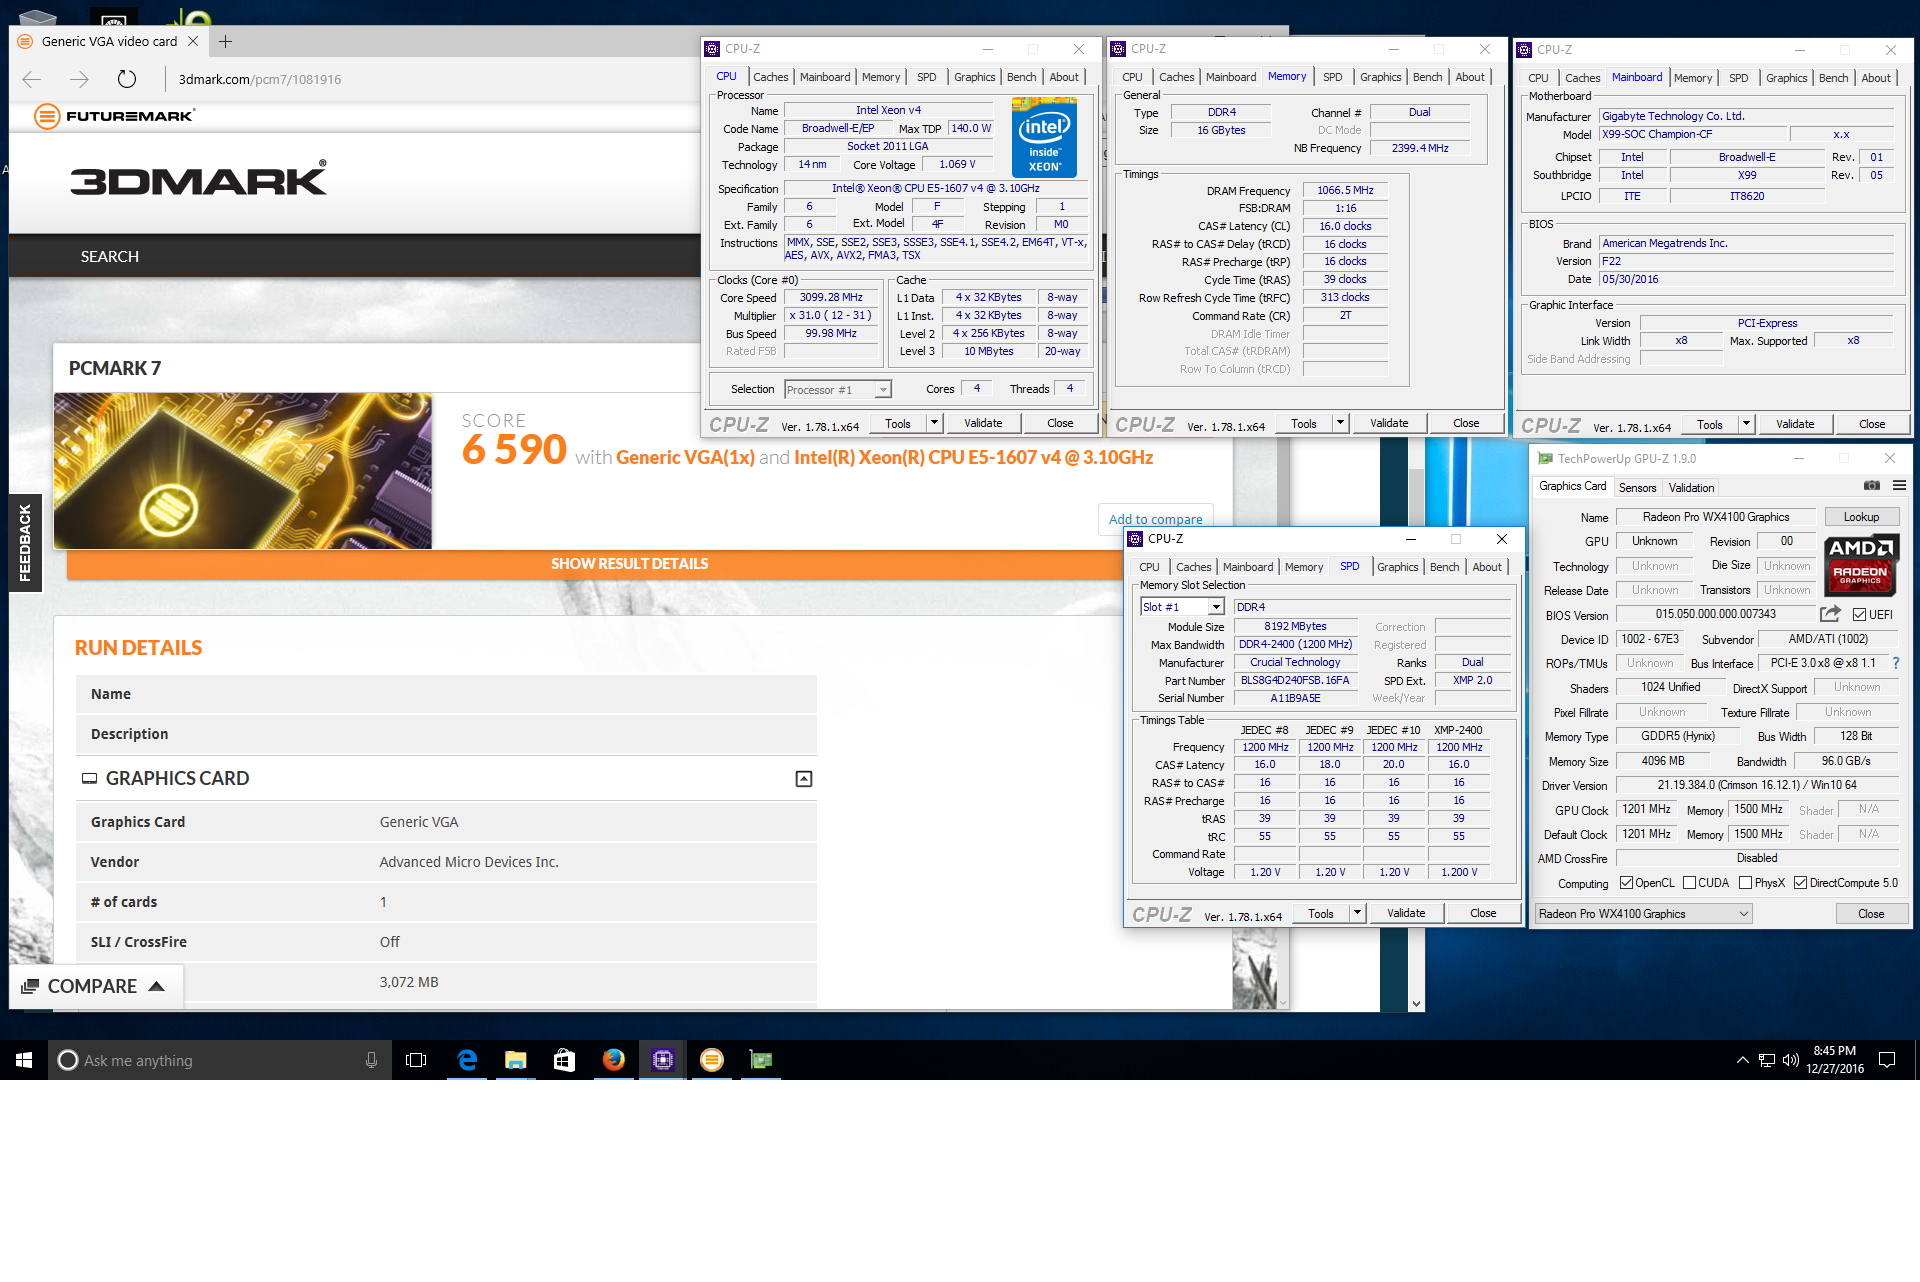Toggle CUDA checkbox in GPU-Z
This screenshot has height=1282, width=1920.
[1689, 883]
